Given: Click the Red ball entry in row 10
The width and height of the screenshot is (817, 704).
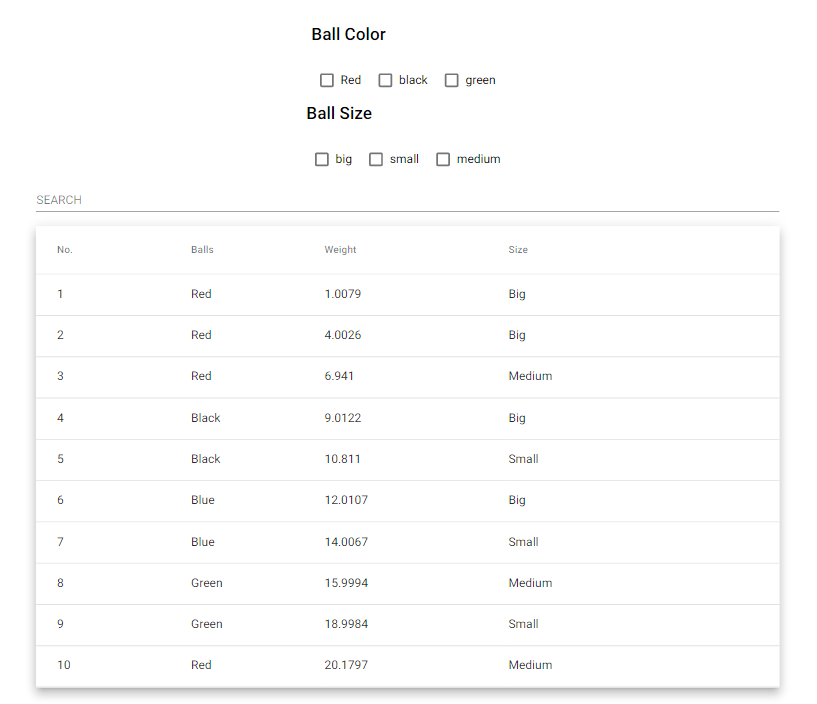Looking at the screenshot, I should click(201, 665).
